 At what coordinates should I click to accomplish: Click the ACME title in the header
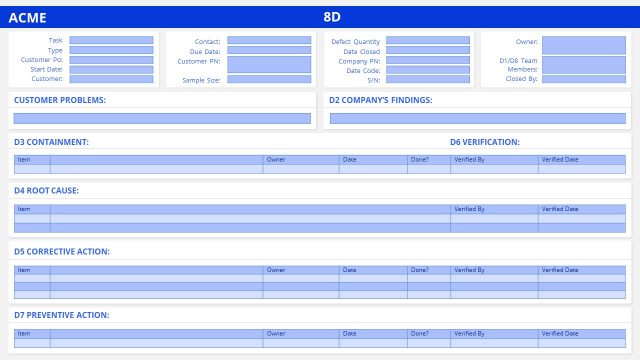(x=27, y=18)
